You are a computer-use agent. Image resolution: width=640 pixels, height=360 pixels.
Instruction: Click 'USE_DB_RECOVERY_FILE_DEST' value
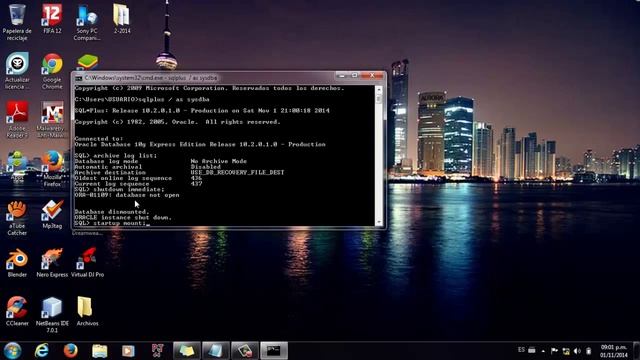click(x=237, y=172)
